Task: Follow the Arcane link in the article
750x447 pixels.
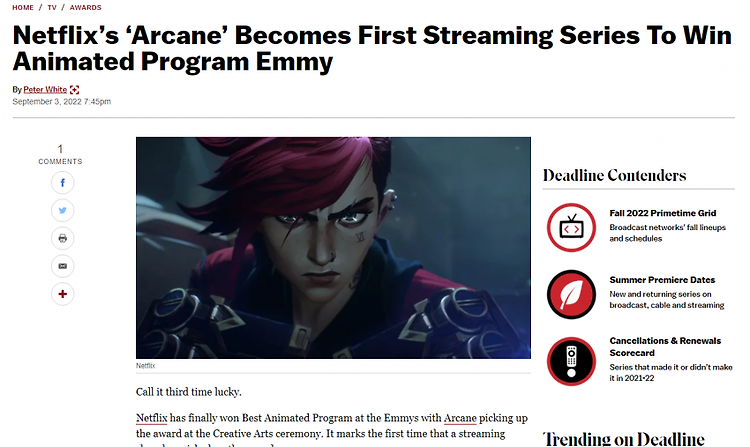Action: (460, 418)
